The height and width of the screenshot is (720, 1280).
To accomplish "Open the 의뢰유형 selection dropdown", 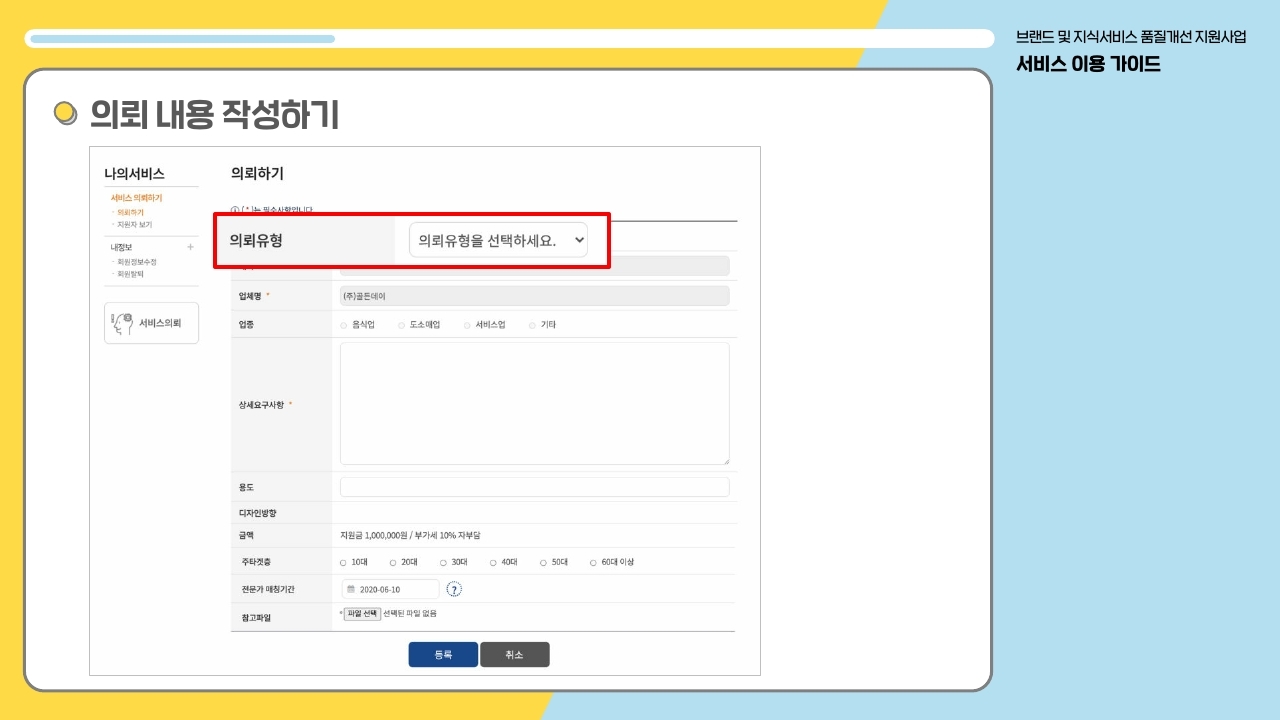I will 498,240.
